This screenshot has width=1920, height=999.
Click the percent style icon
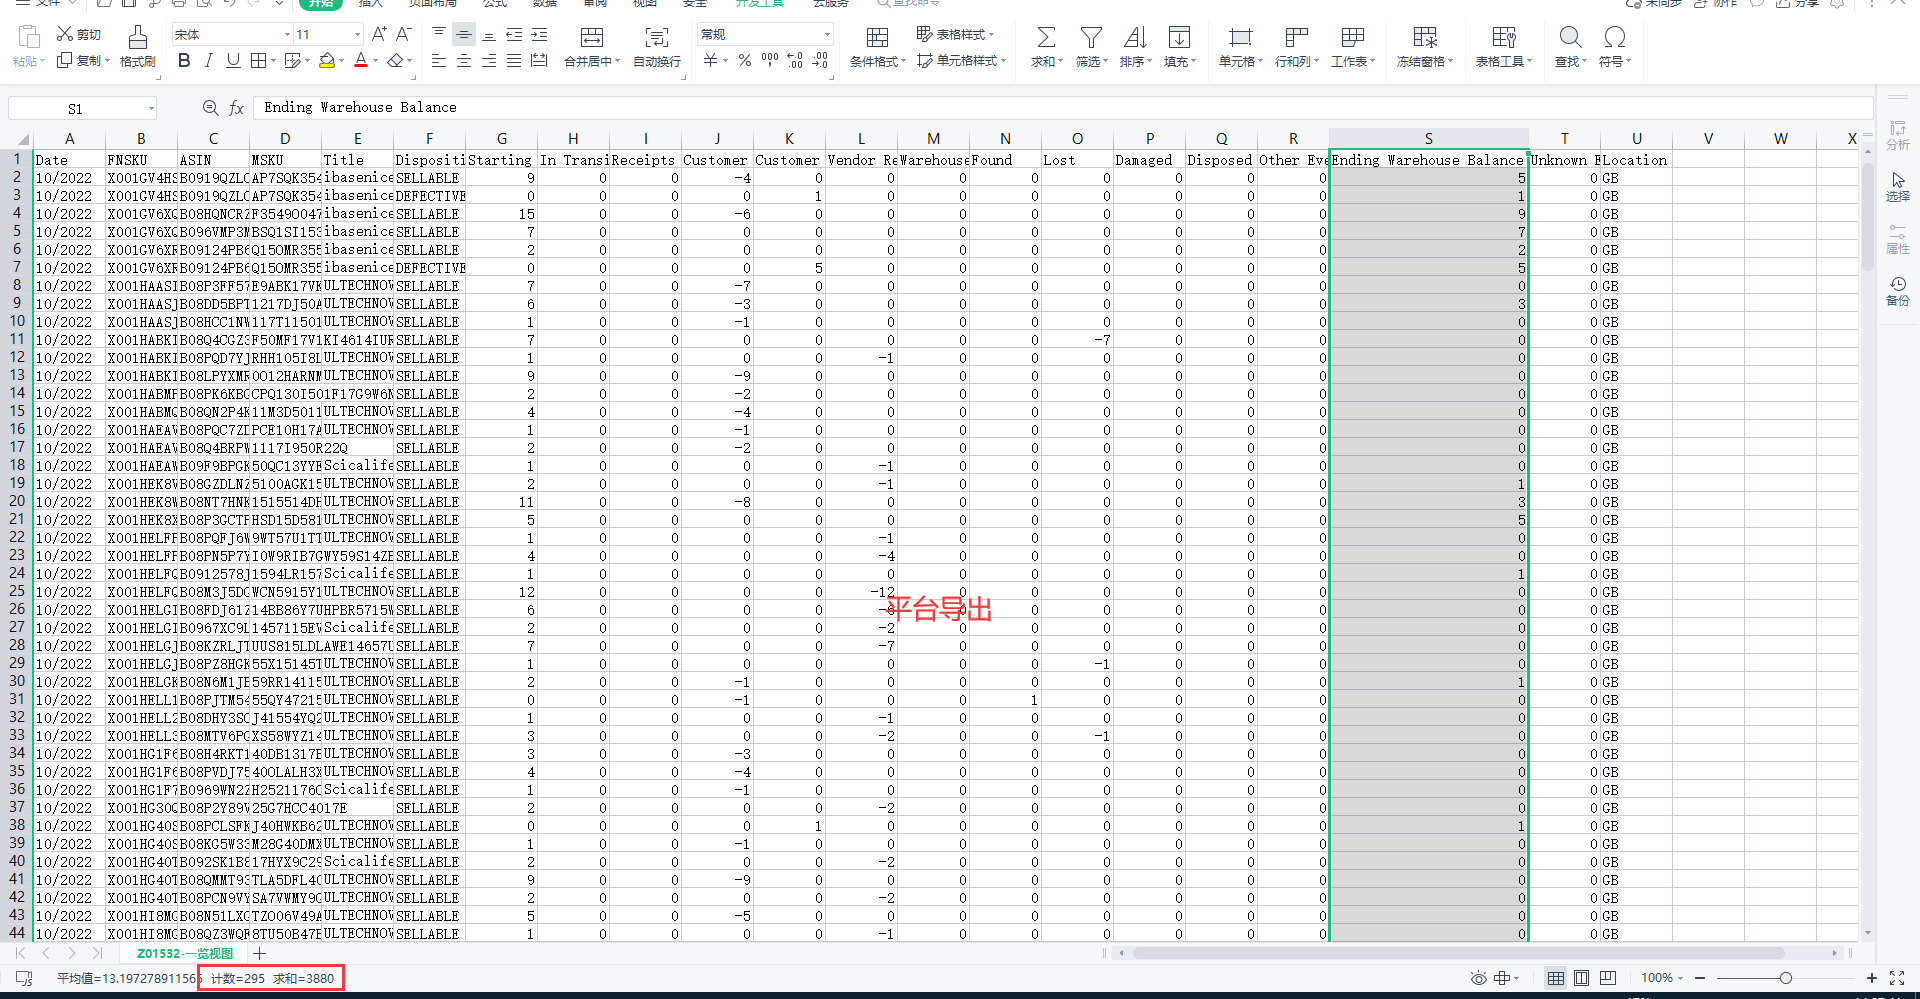pyautogui.click(x=744, y=61)
